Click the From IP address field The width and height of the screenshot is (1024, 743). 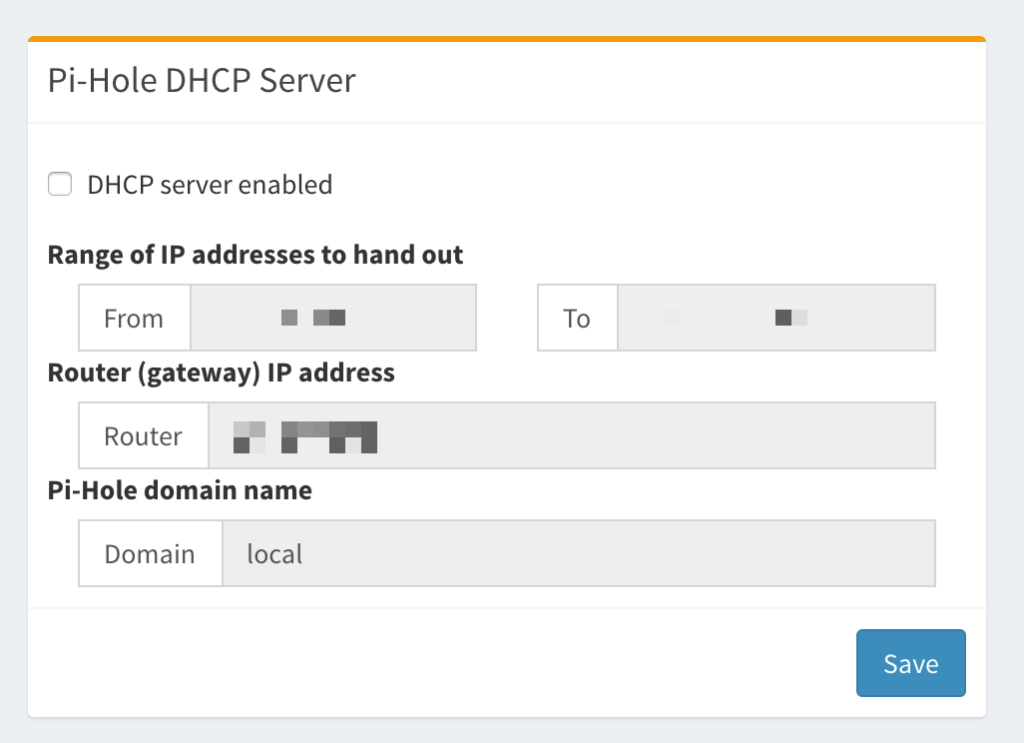pos(333,318)
